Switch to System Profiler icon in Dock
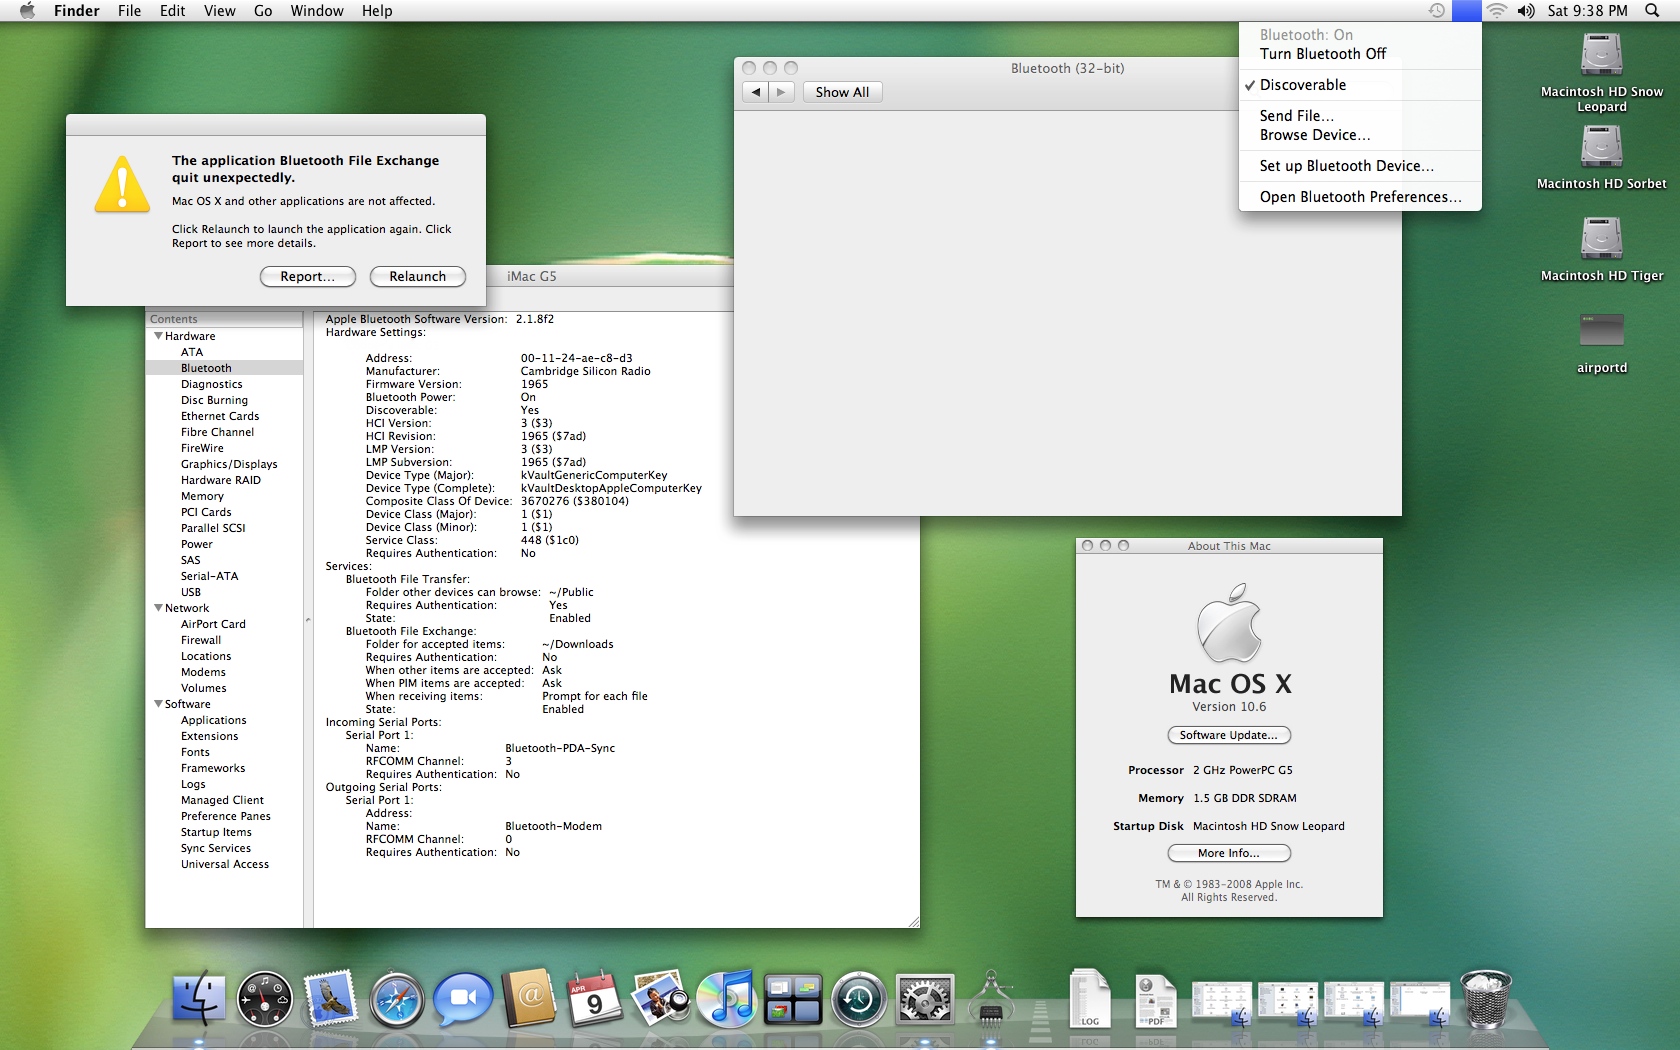The image size is (1680, 1050). pos(991,999)
